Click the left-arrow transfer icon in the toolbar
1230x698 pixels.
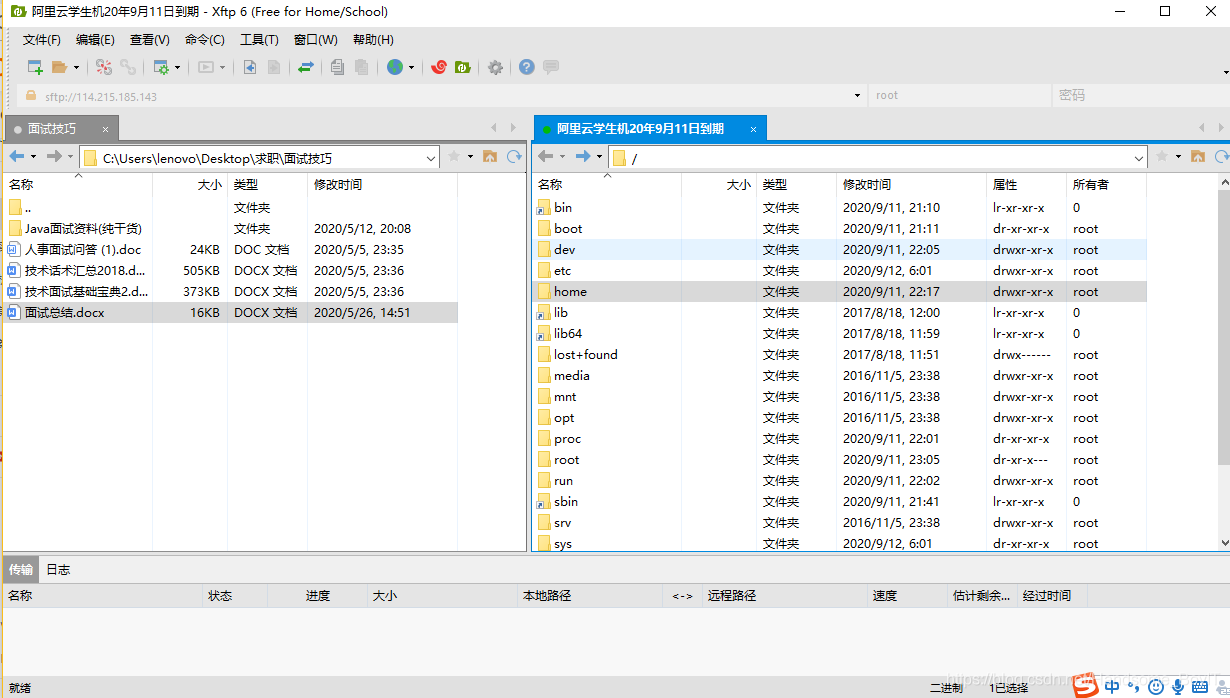tap(250, 67)
